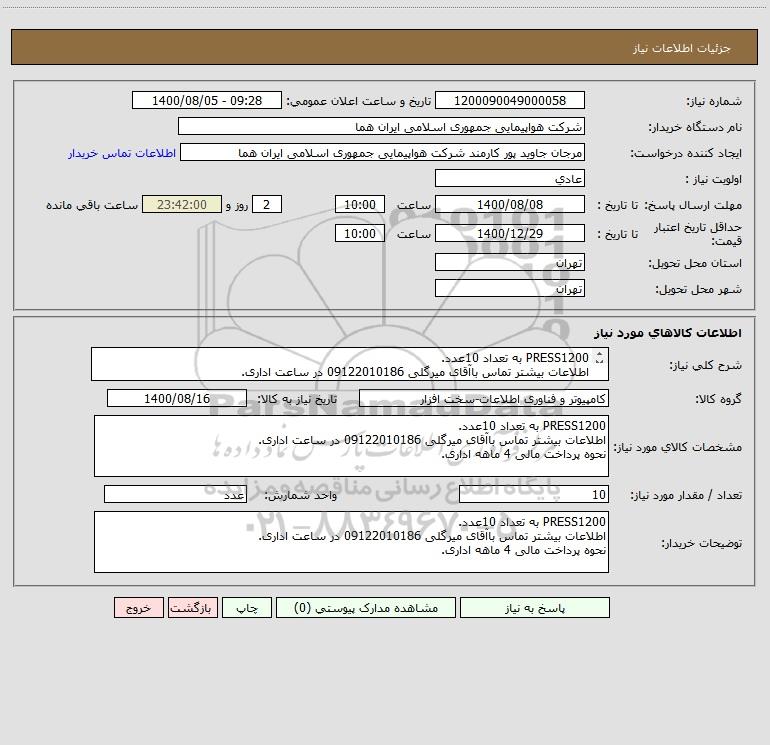Click the 'واحد شمارش:' label
This screenshot has height=745, width=770.
point(301,495)
